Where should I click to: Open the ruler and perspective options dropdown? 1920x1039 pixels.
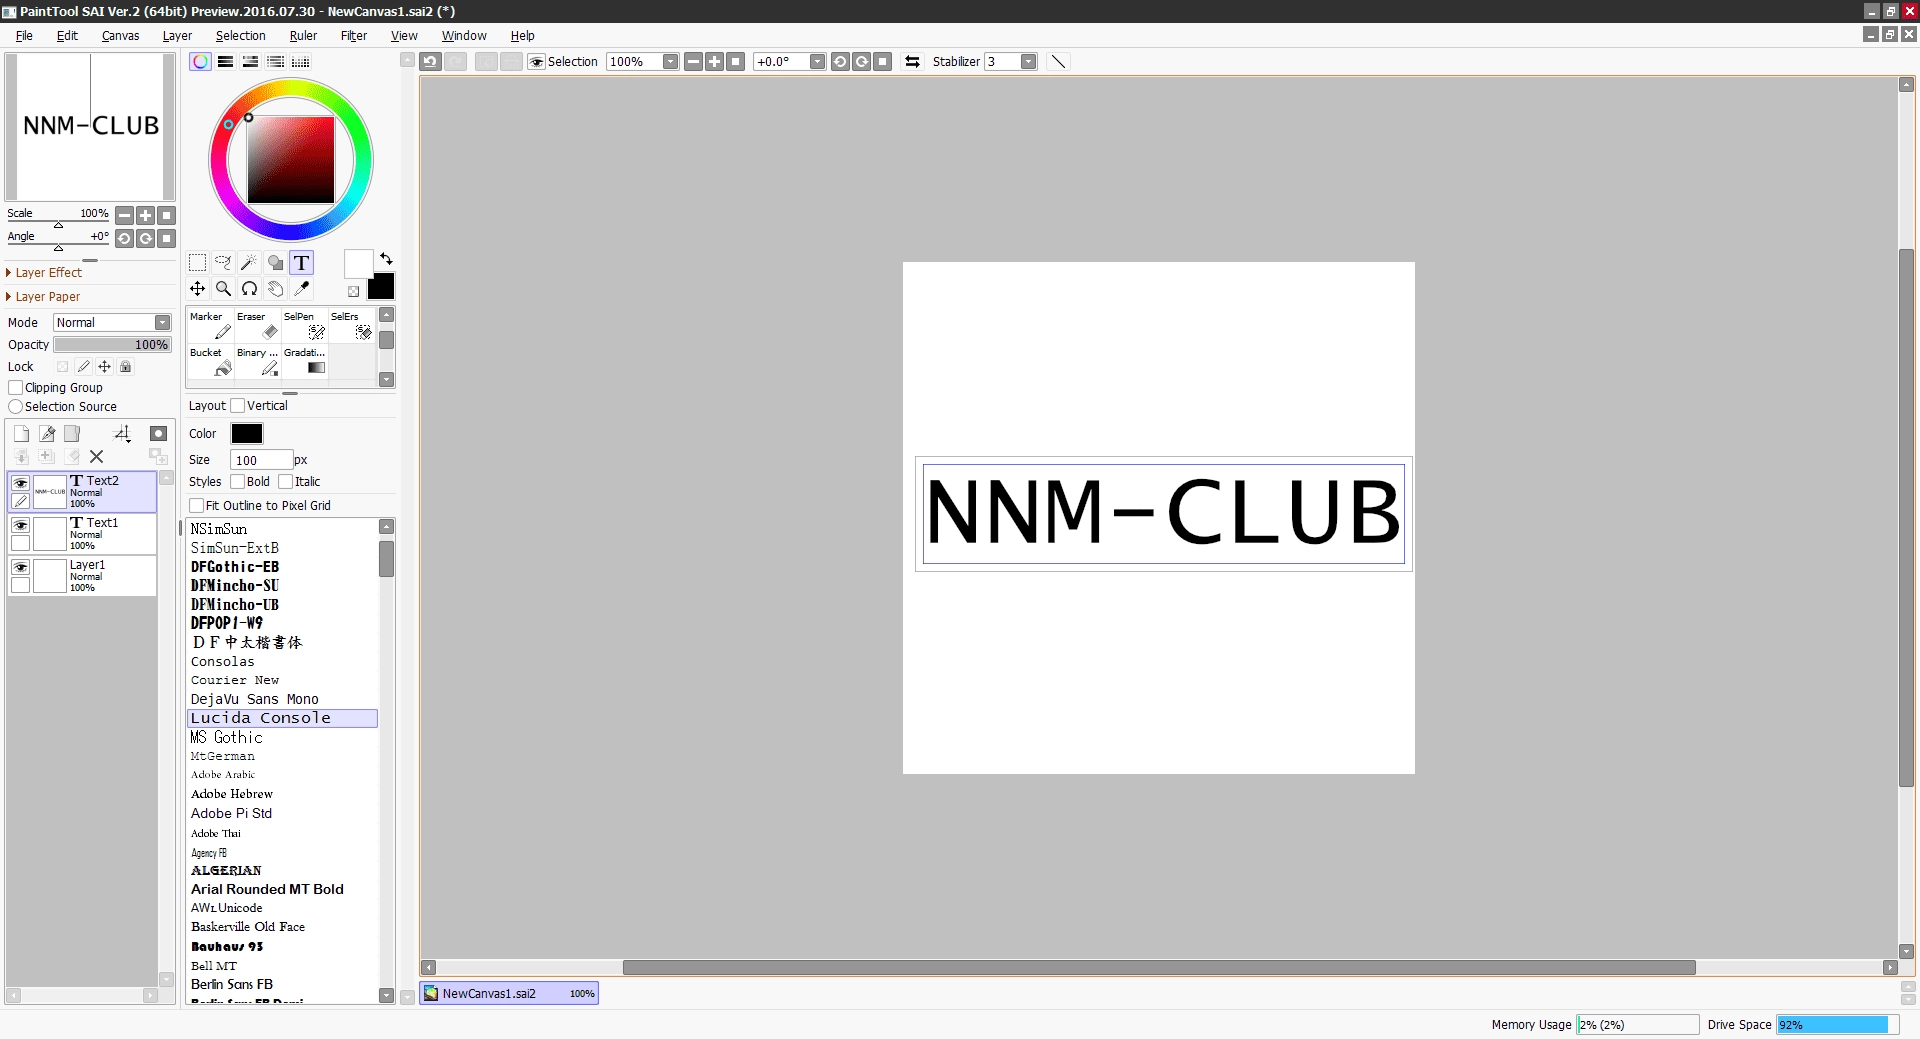(123, 434)
